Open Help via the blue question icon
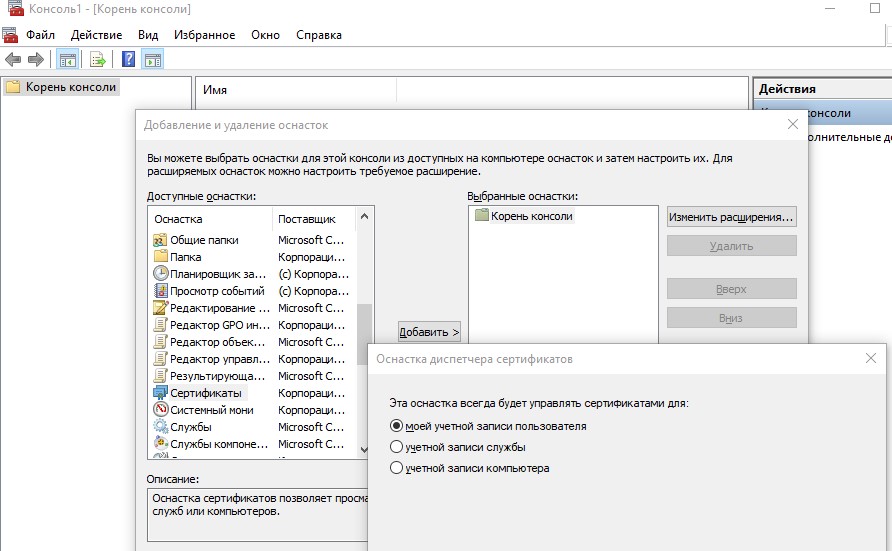Viewport: 892px width, 551px height. (x=129, y=60)
